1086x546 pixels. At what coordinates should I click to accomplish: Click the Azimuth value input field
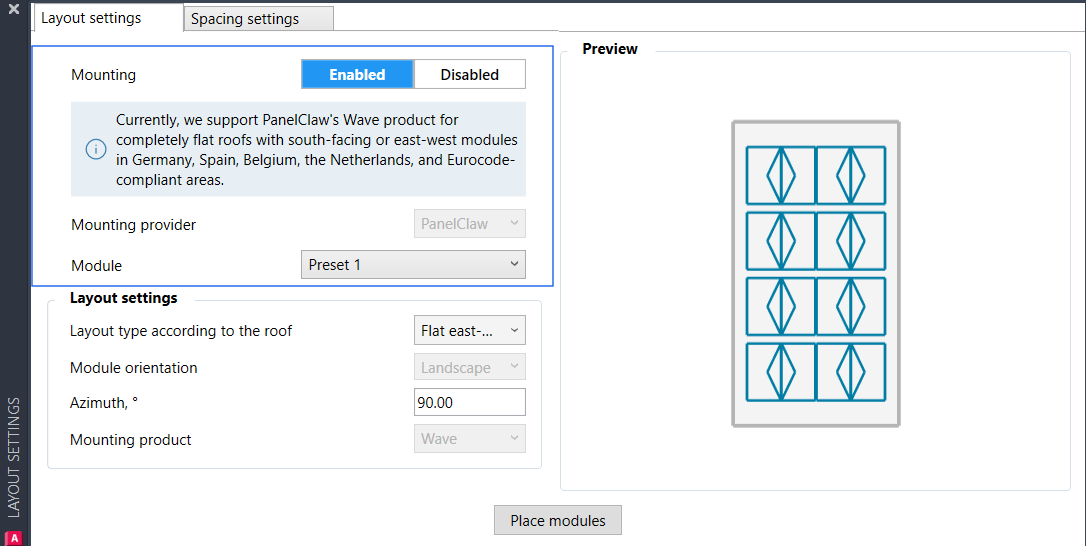[469, 403]
